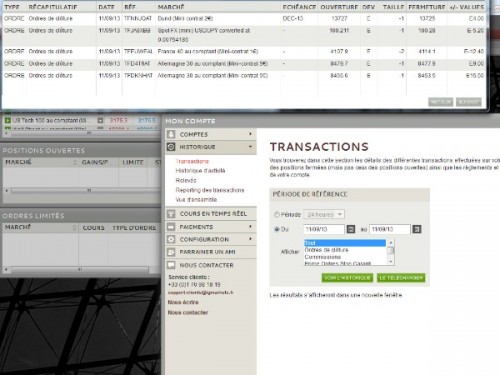The image size is (500, 375).
Task: Click the start date input field
Action: click(x=324, y=229)
